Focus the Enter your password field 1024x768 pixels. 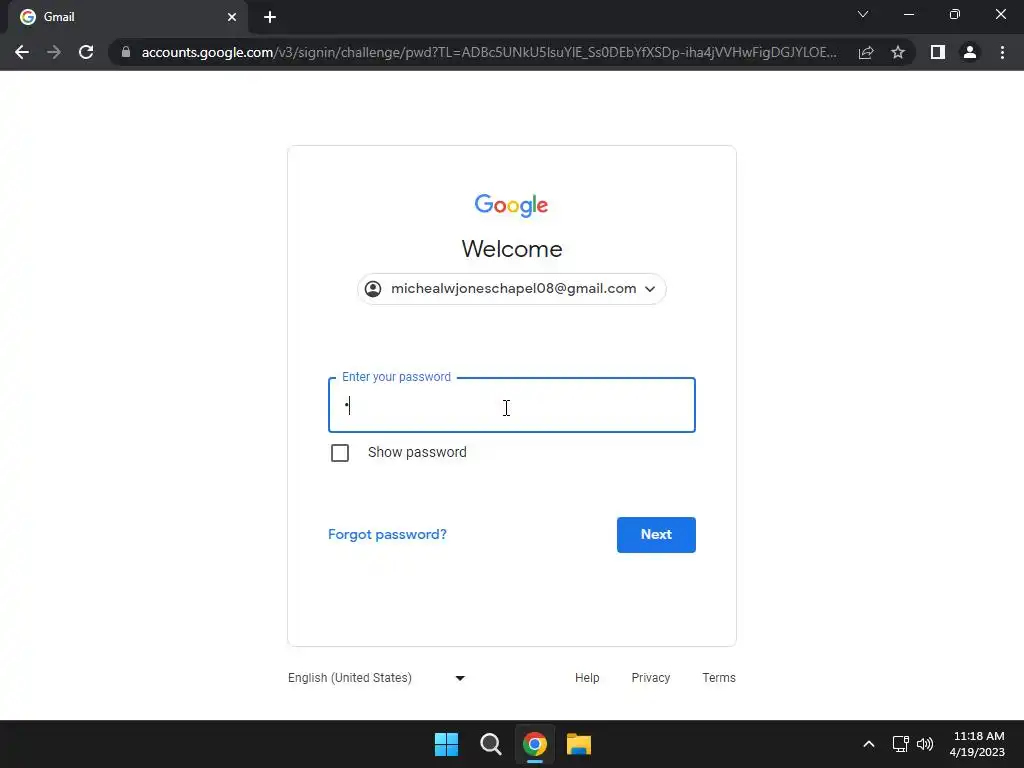click(x=512, y=405)
